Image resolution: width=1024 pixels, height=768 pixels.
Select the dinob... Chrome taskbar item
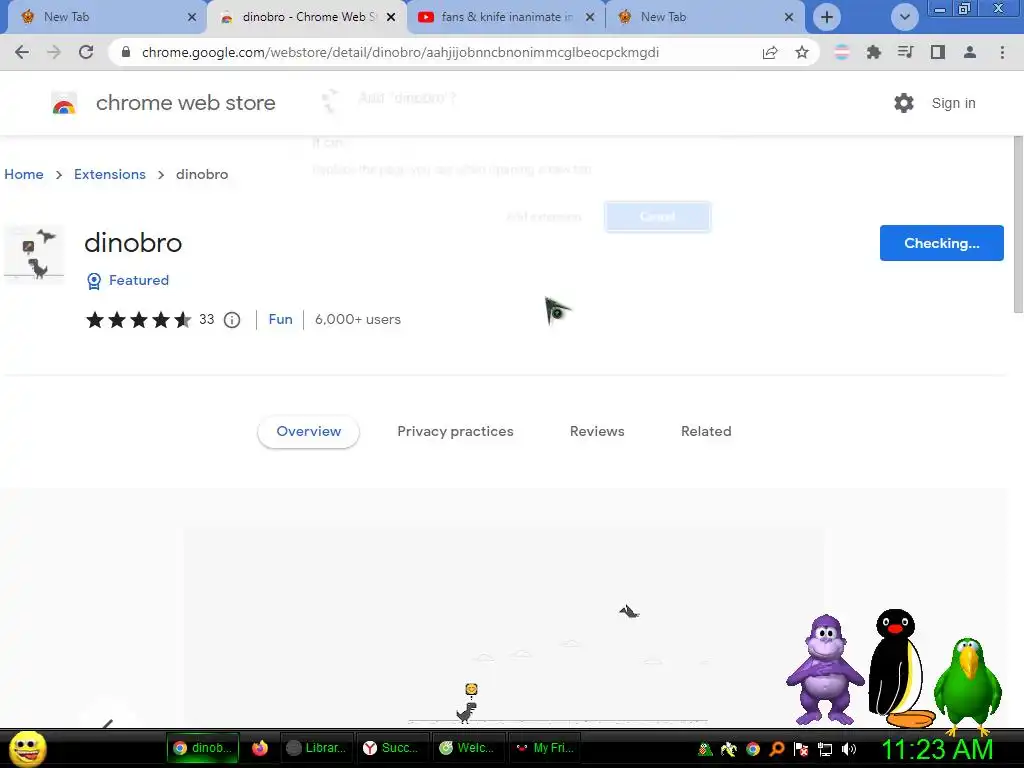click(x=203, y=748)
